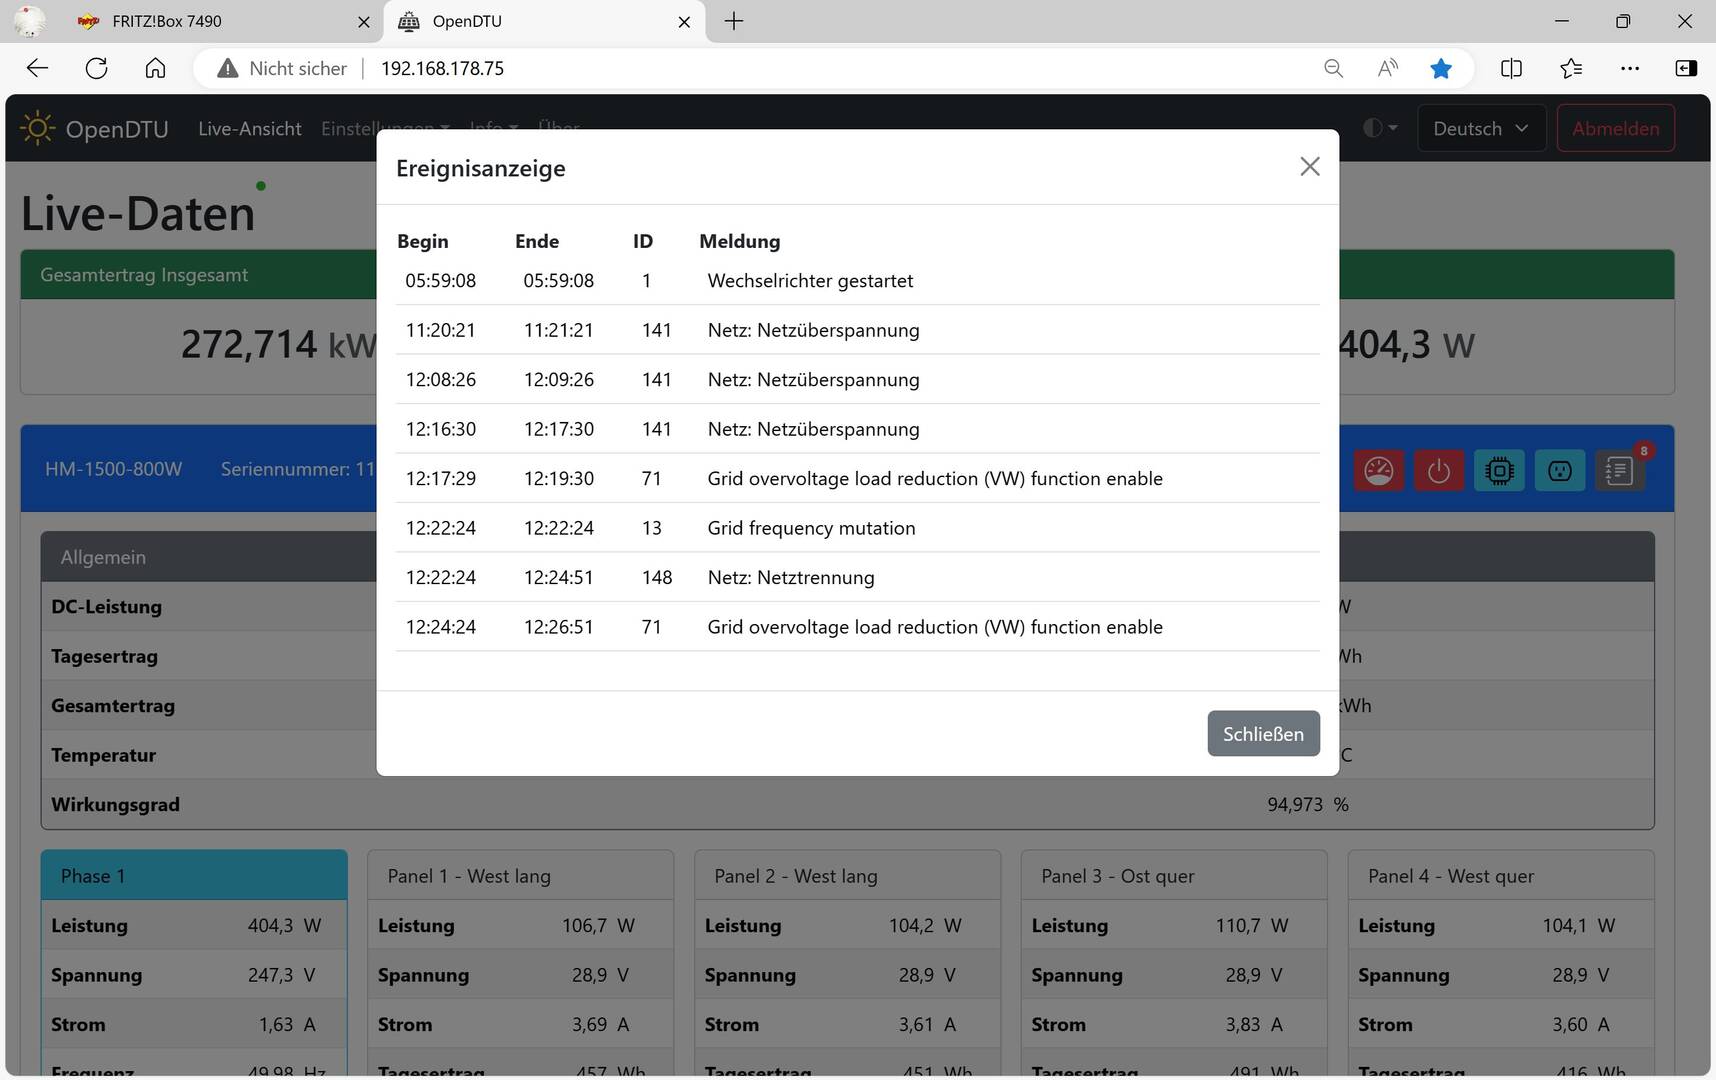Click the Schließen button
The image size is (1716, 1080).
(x=1263, y=734)
